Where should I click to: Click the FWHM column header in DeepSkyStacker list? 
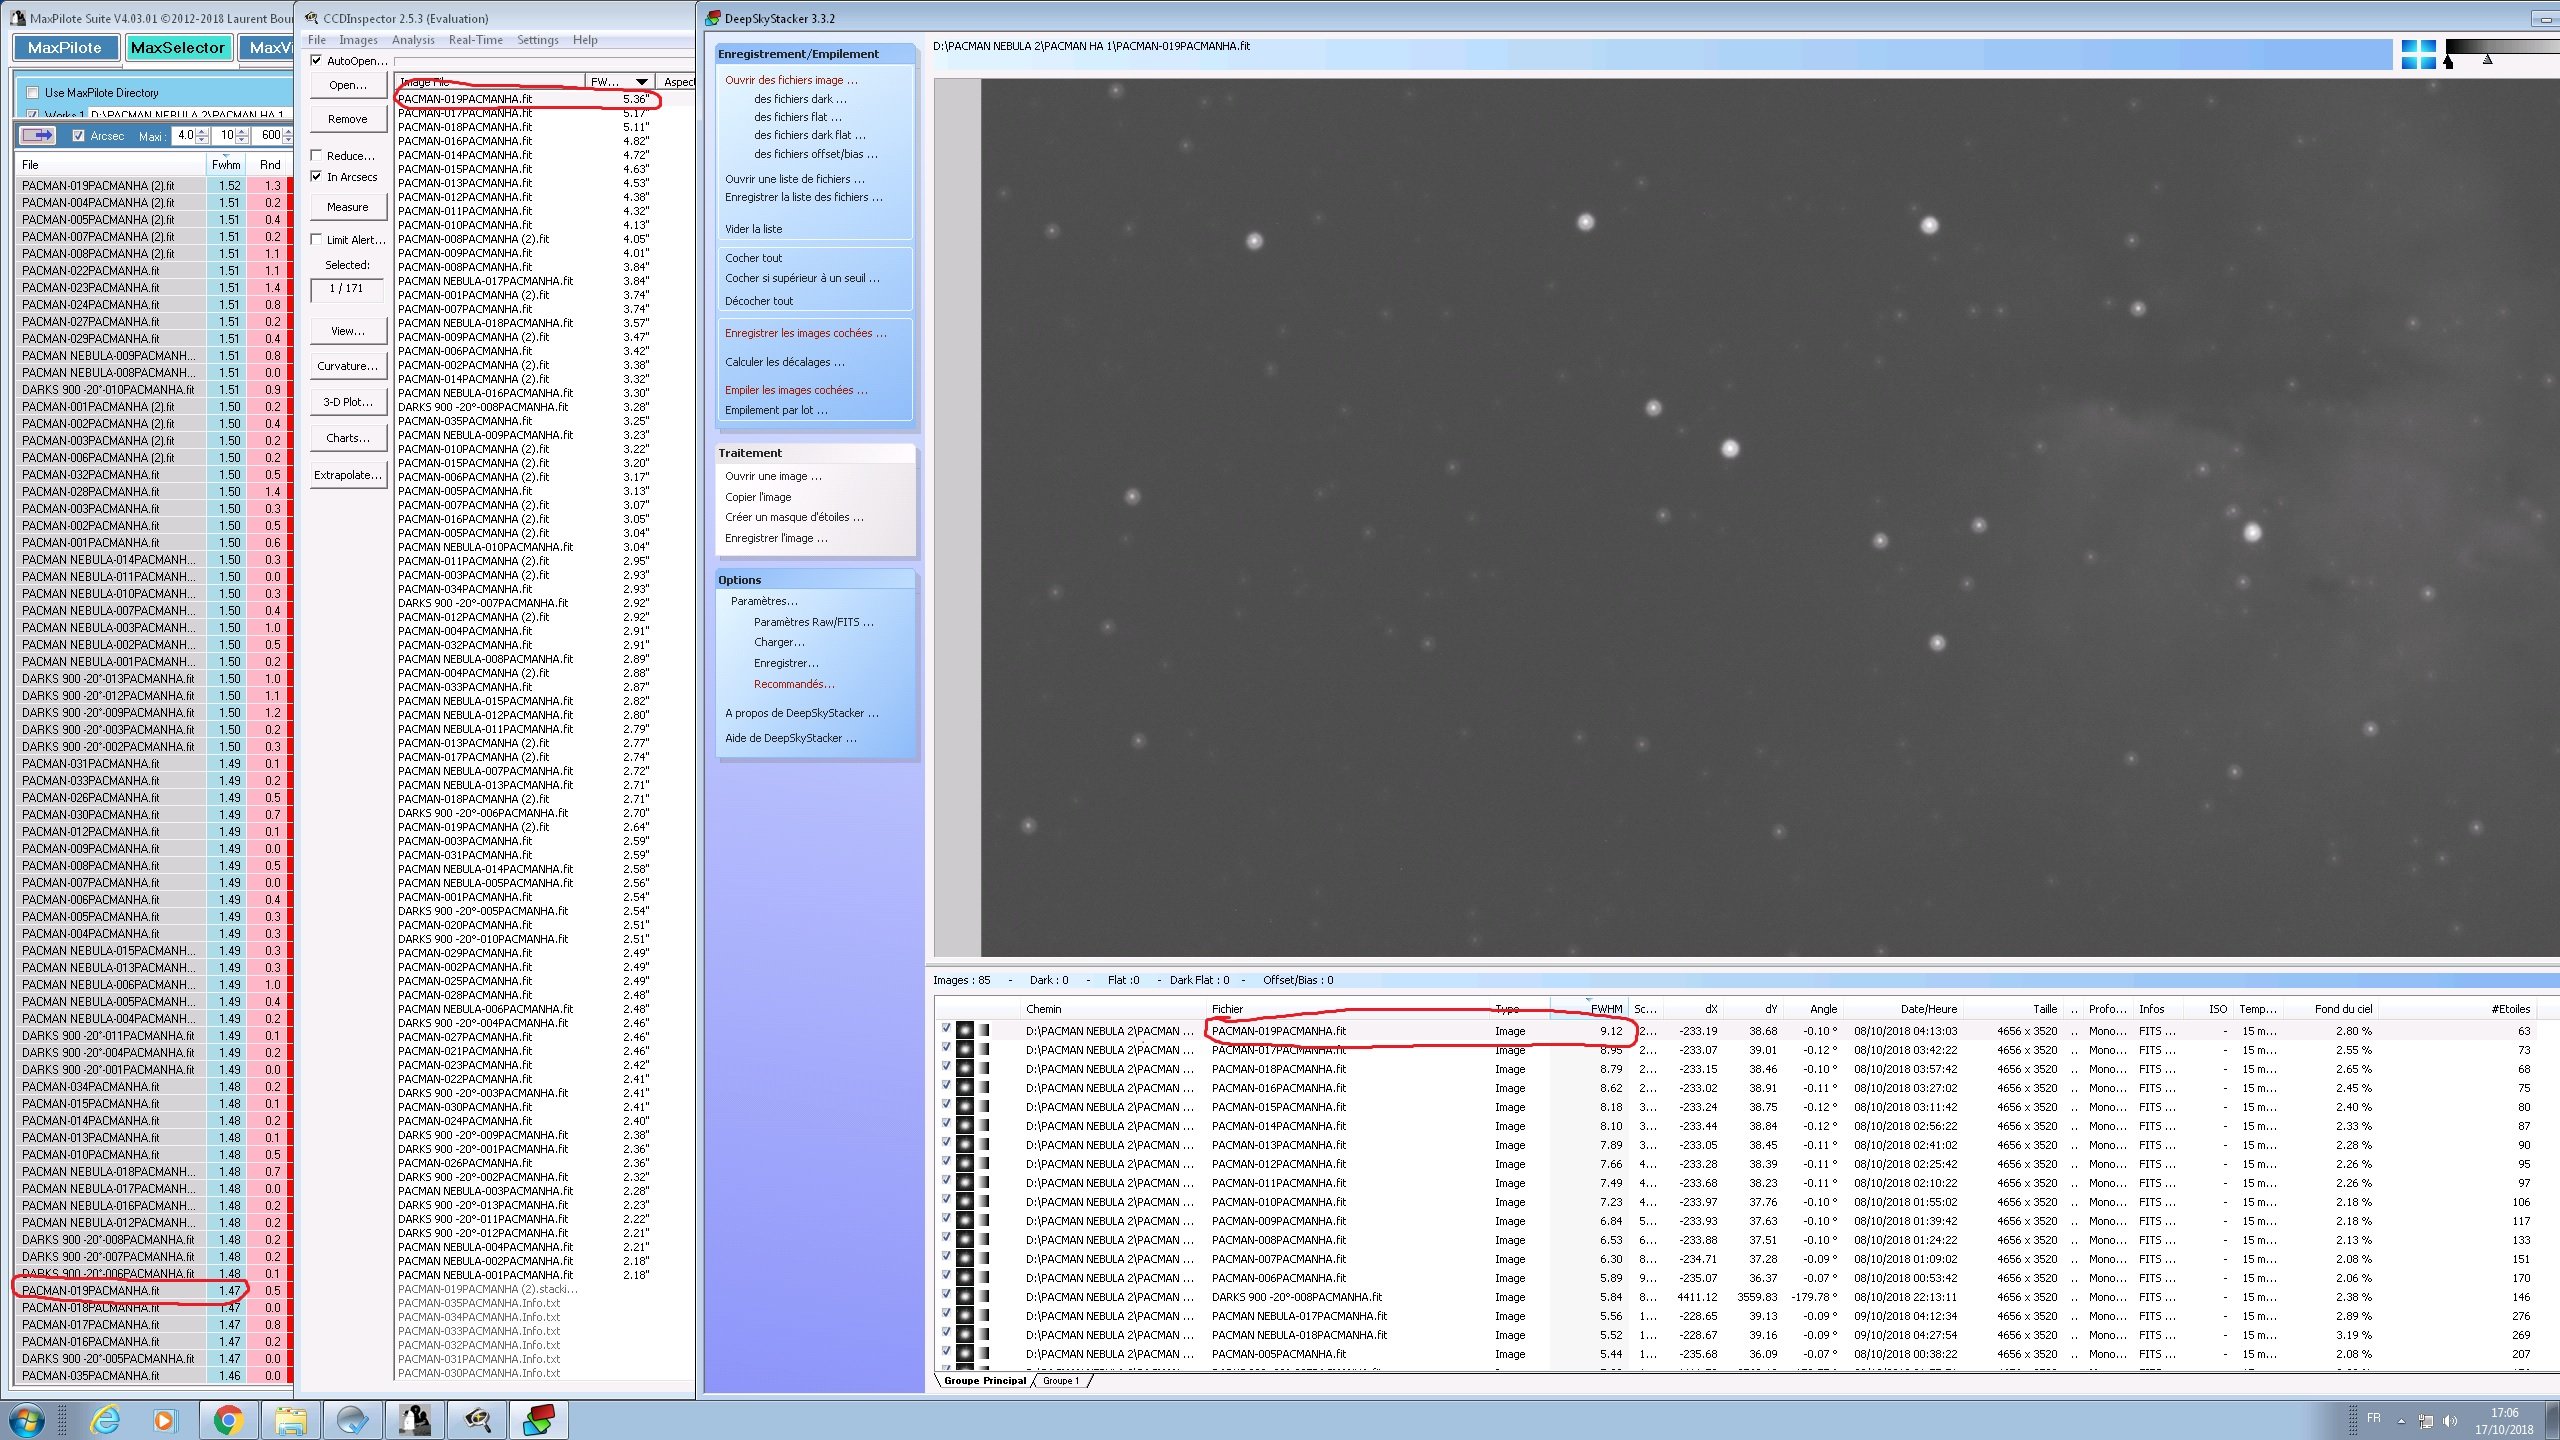pyautogui.click(x=1605, y=1009)
